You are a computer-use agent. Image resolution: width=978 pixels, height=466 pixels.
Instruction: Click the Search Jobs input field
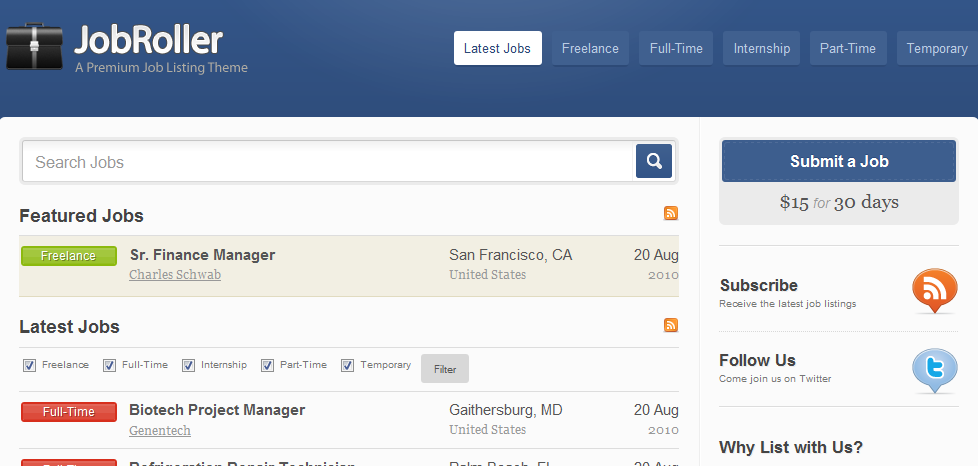(328, 162)
